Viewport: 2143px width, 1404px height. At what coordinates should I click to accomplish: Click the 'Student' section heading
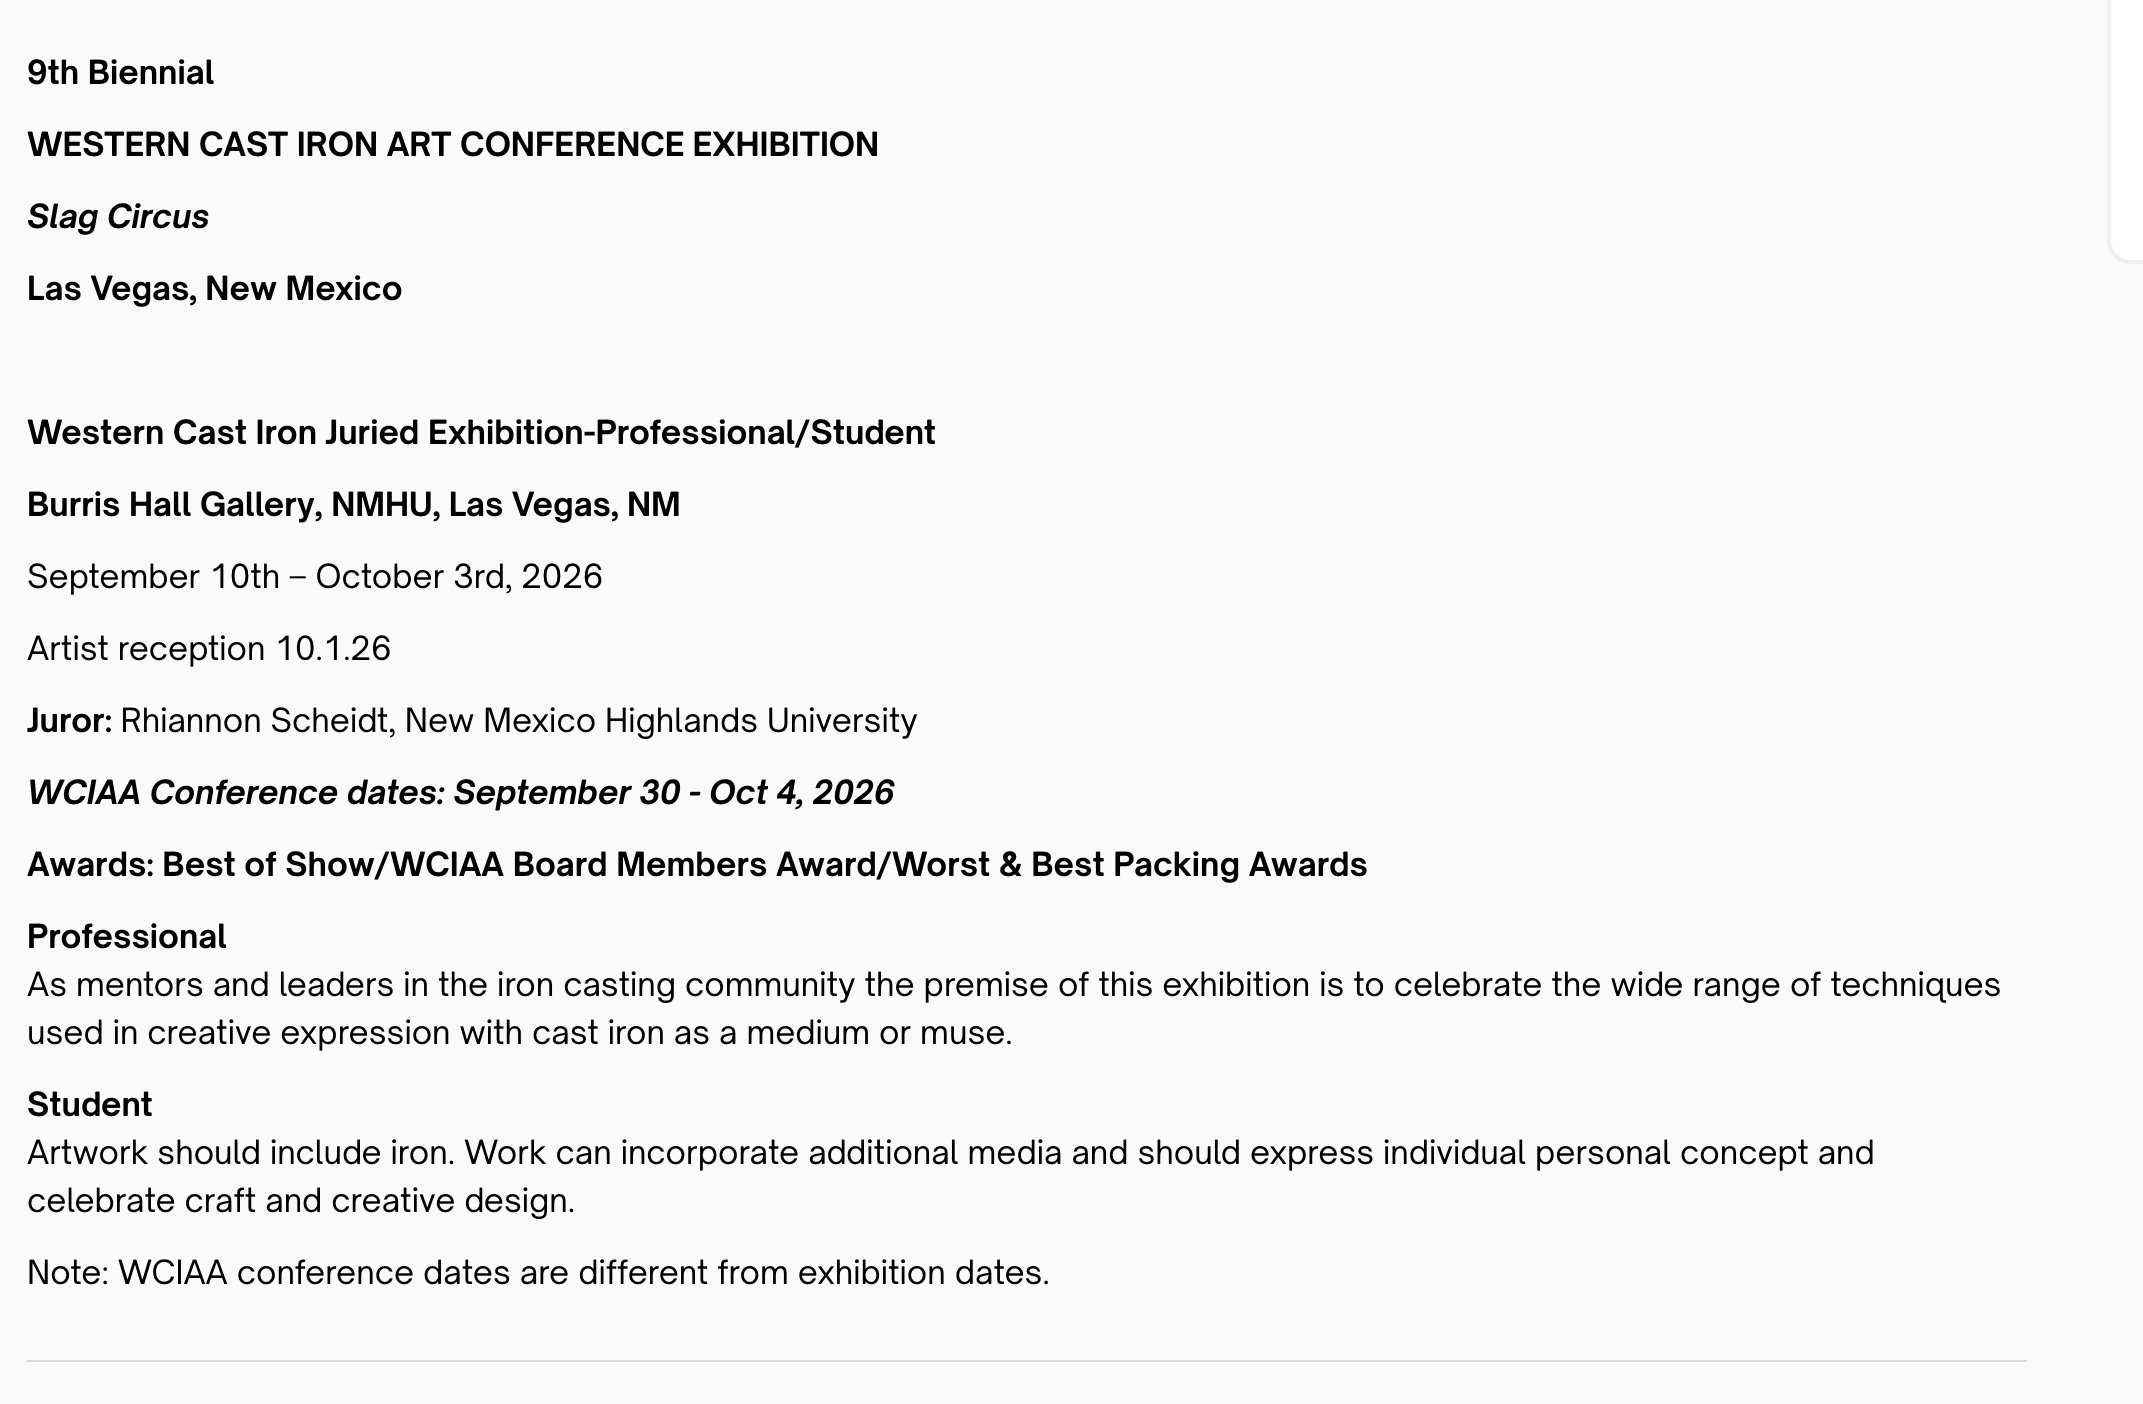tap(89, 1105)
